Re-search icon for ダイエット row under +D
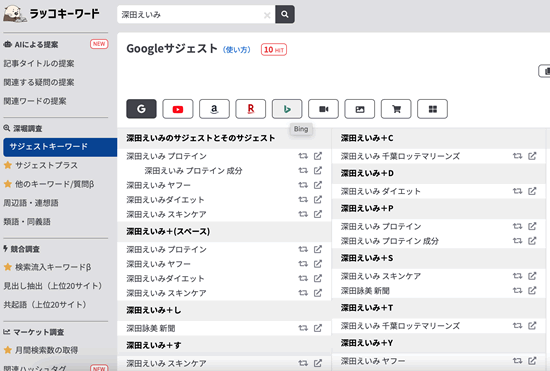The height and width of the screenshot is (371, 550). (x=517, y=191)
